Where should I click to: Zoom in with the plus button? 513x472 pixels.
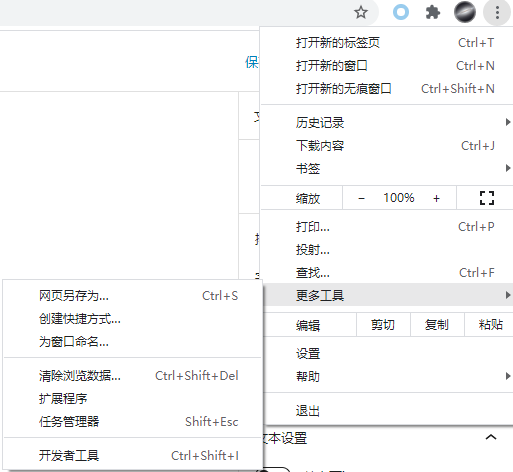(x=436, y=198)
